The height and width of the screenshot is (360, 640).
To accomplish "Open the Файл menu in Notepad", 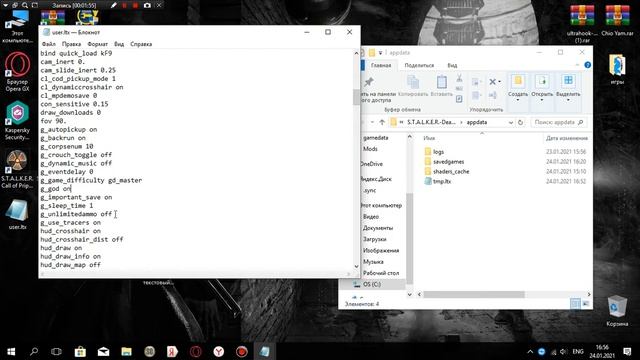I will coord(49,44).
